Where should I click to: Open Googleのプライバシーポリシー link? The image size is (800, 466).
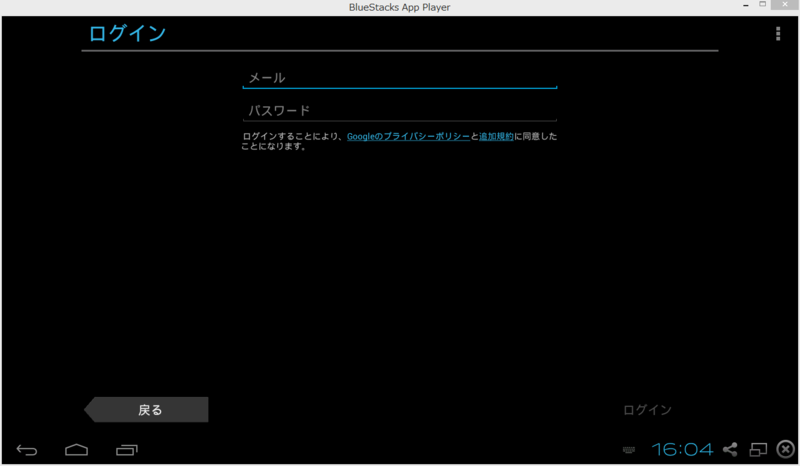click(408, 136)
